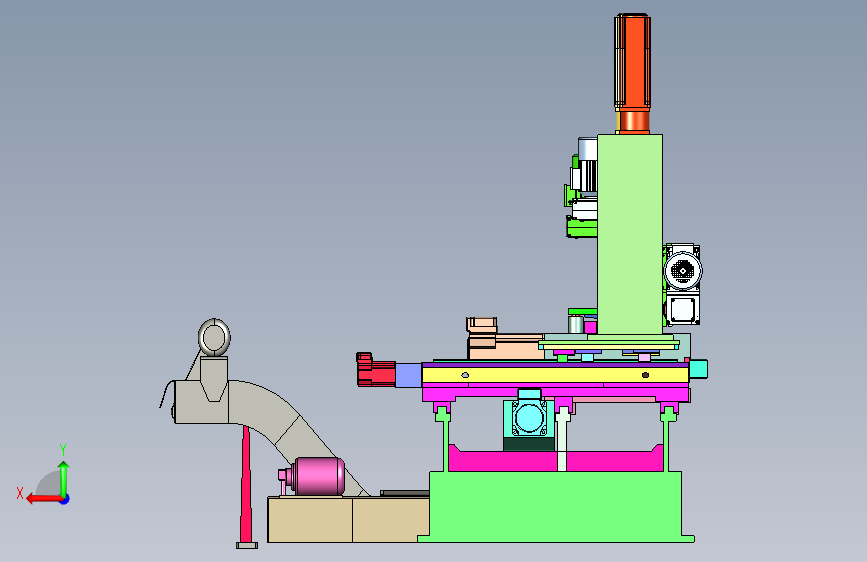Click the red X axis arrow of triad
This screenshot has height=562, width=867.
(x=43, y=499)
